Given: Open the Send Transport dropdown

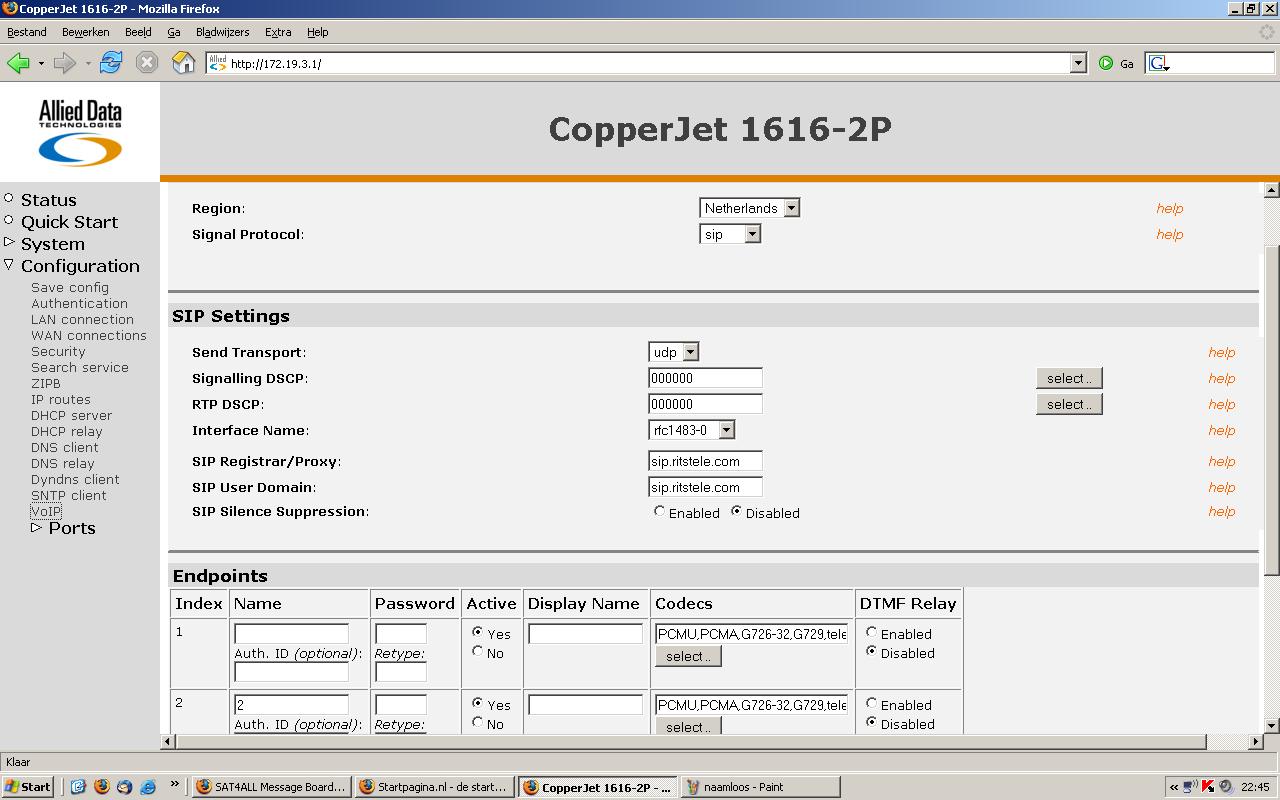Looking at the screenshot, I should pyautogui.click(x=674, y=352).
